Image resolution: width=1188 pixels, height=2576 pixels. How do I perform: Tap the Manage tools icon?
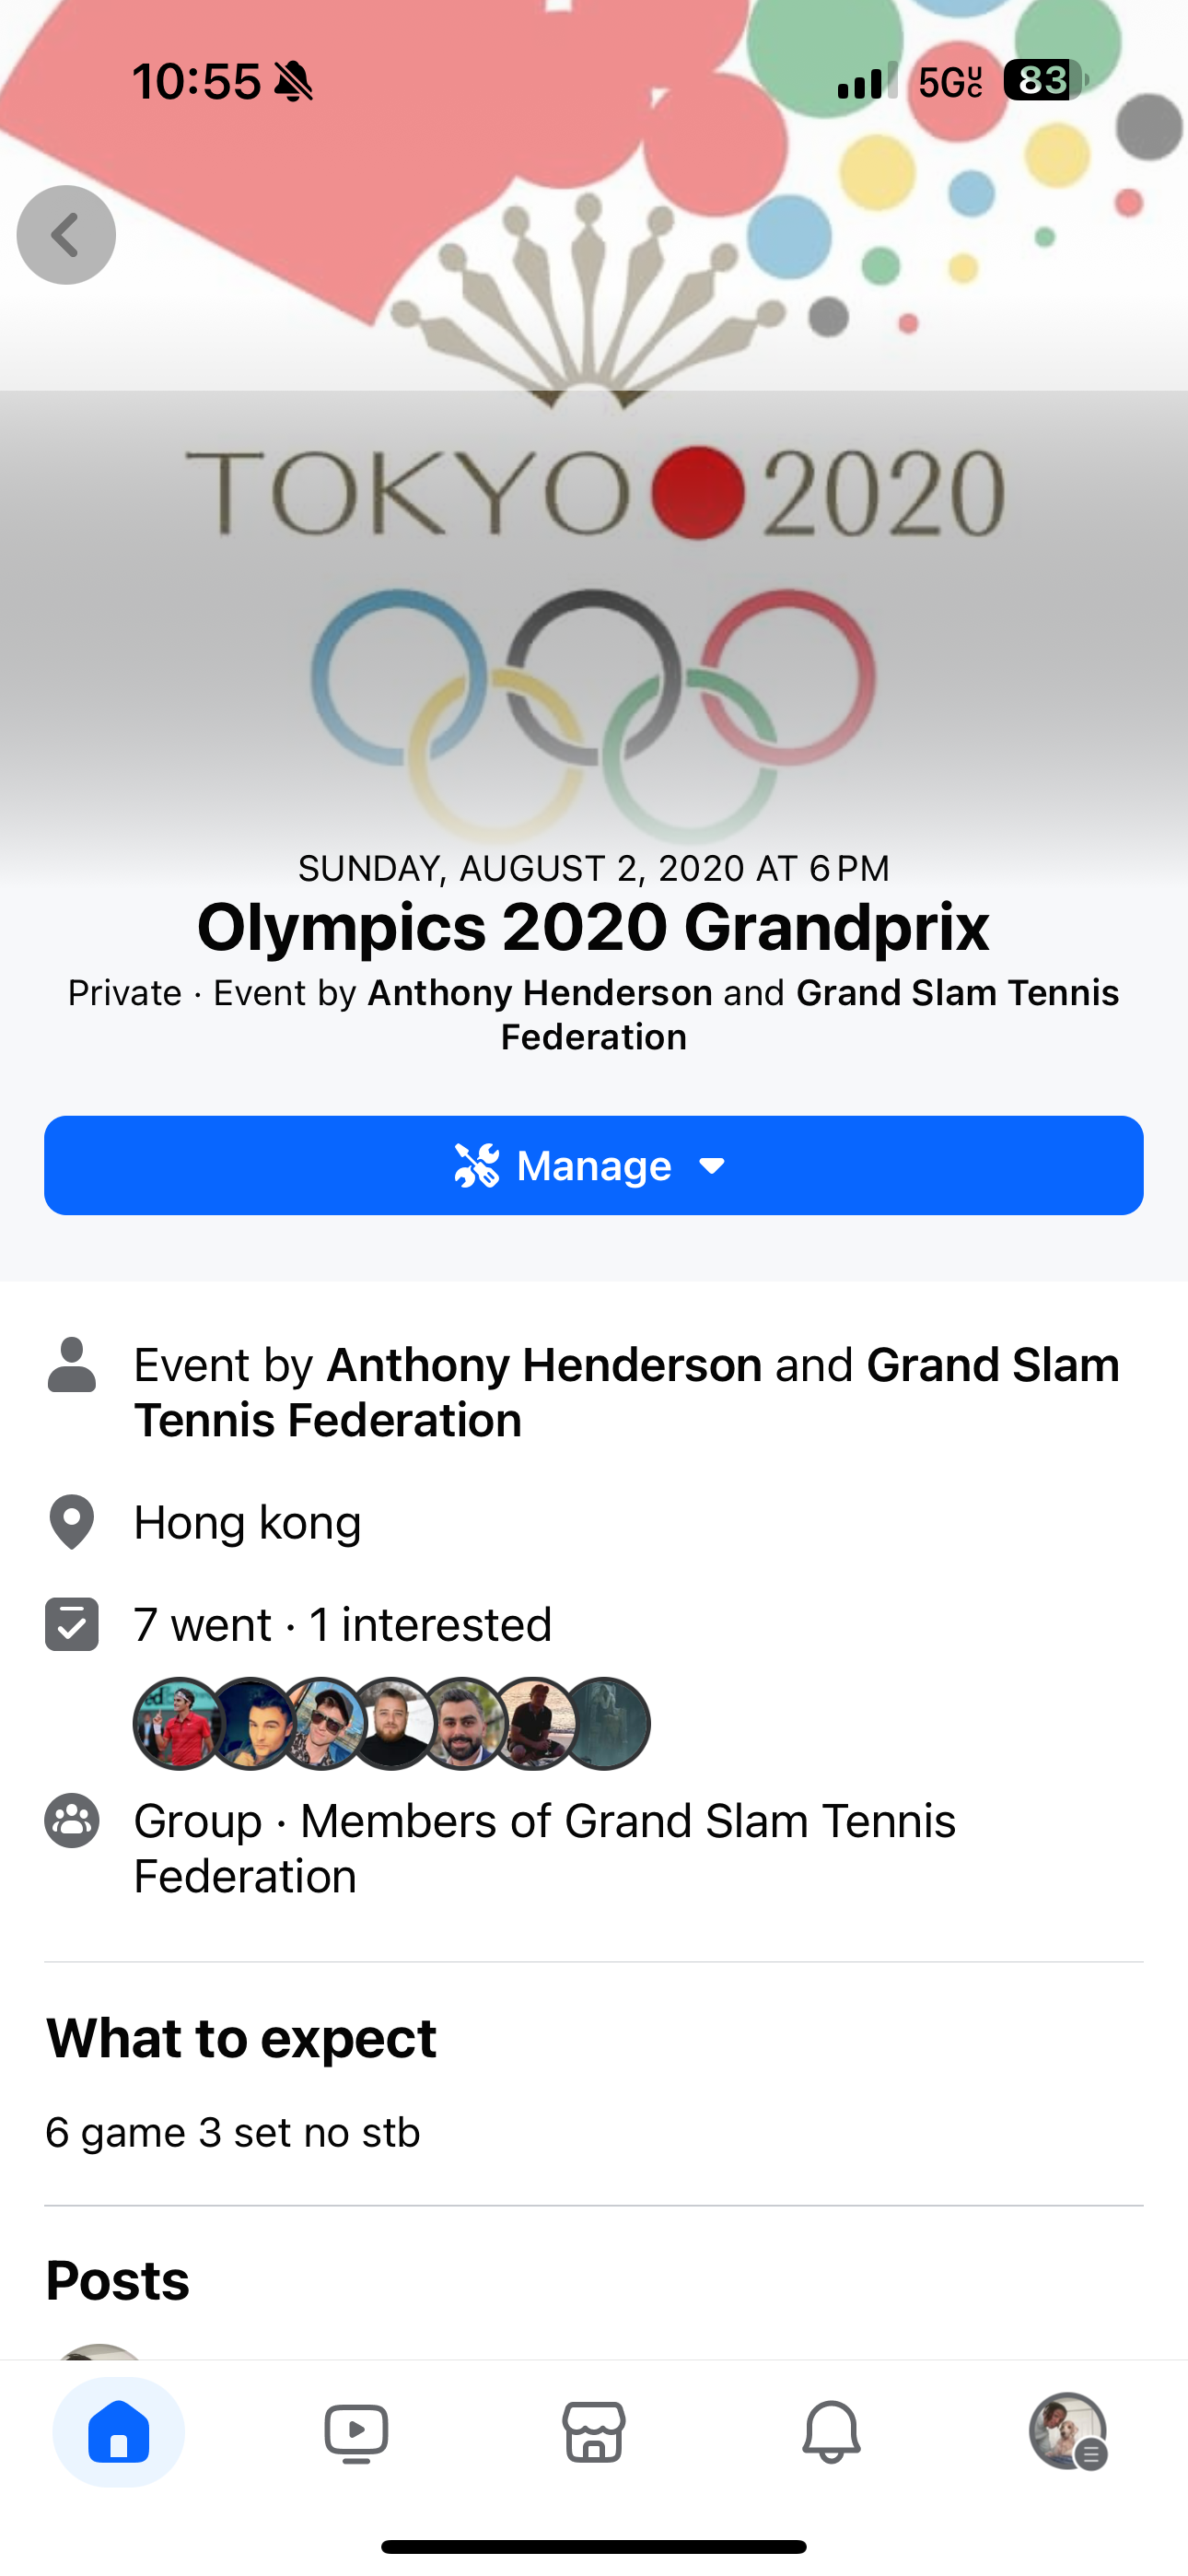(x=476, y=1165)
